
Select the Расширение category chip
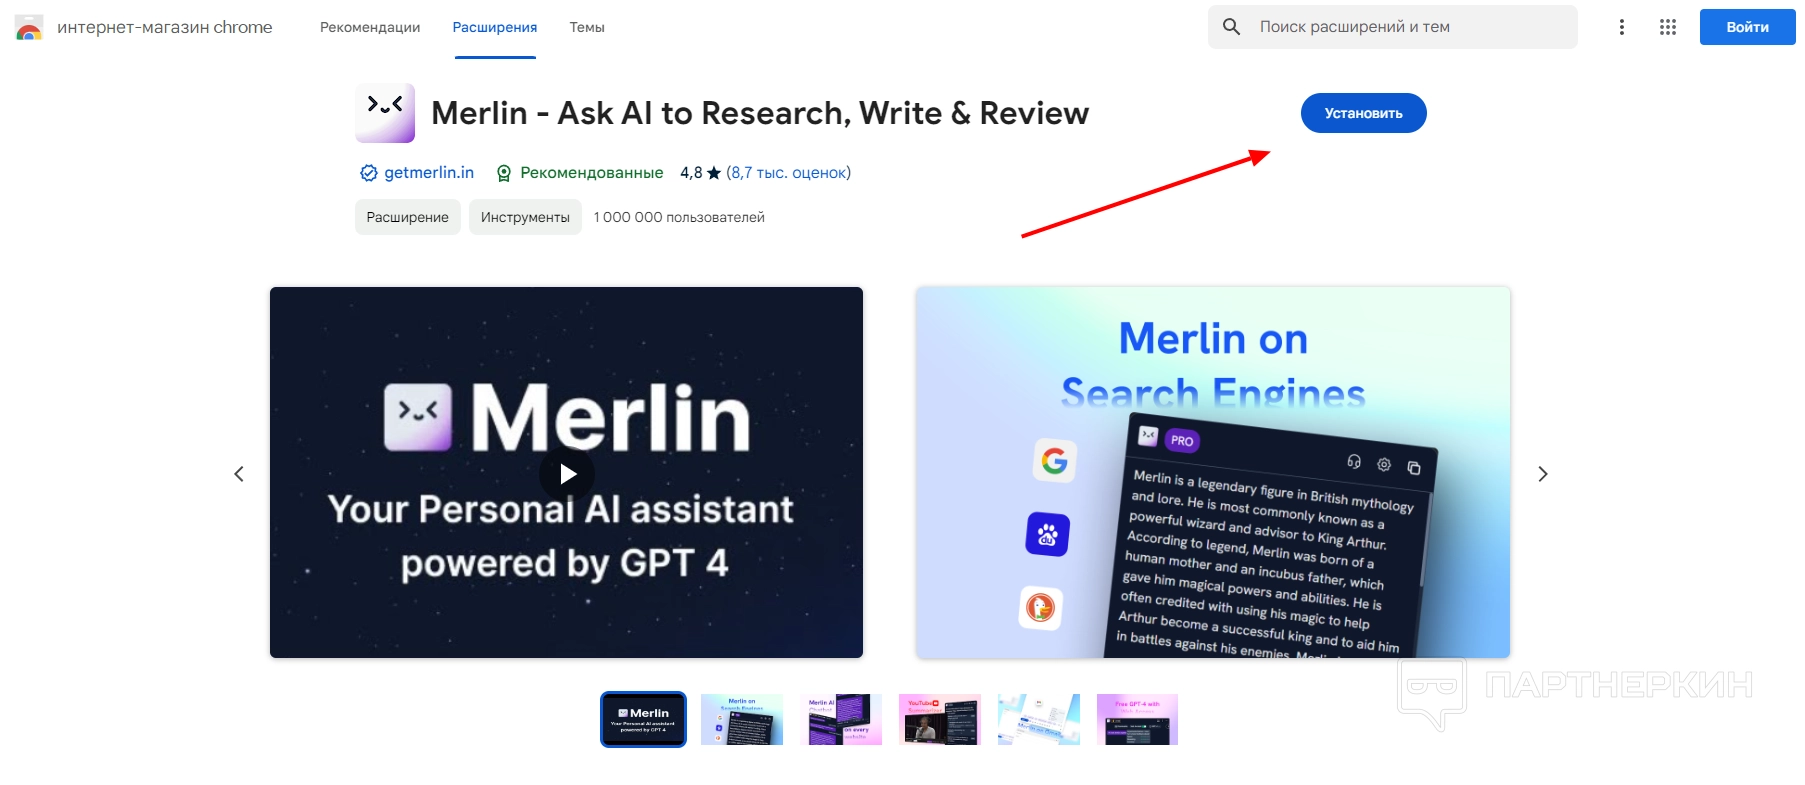[x=408, y=217]
